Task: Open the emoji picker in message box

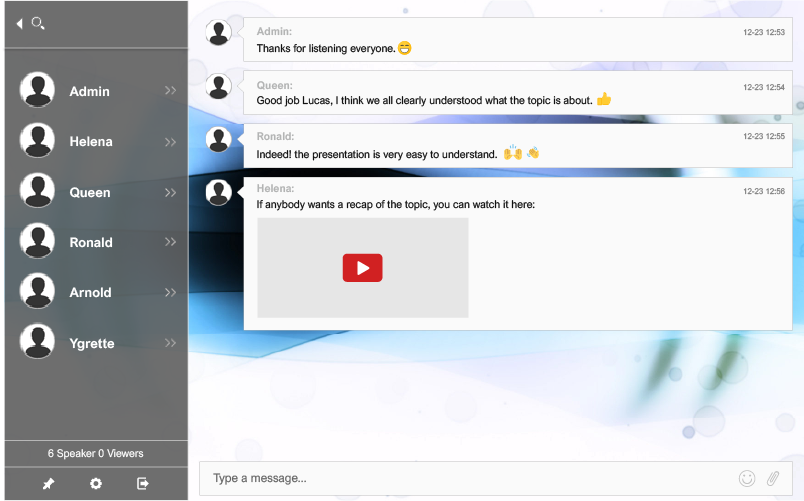Action: [x=746, y=479]
